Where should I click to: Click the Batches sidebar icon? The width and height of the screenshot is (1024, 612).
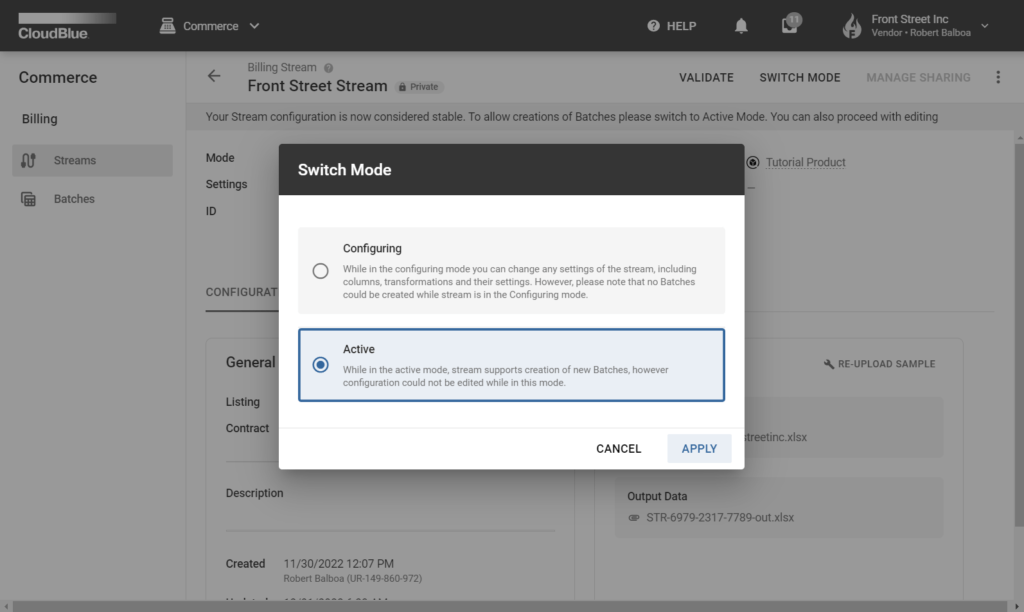tap(28, 199)
